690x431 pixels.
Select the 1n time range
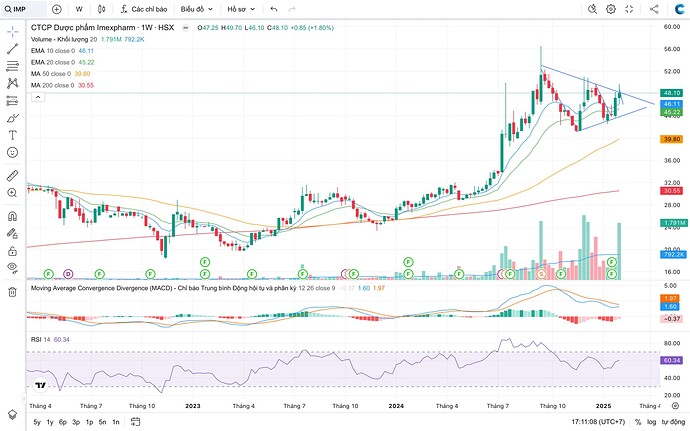click(116, 422)
